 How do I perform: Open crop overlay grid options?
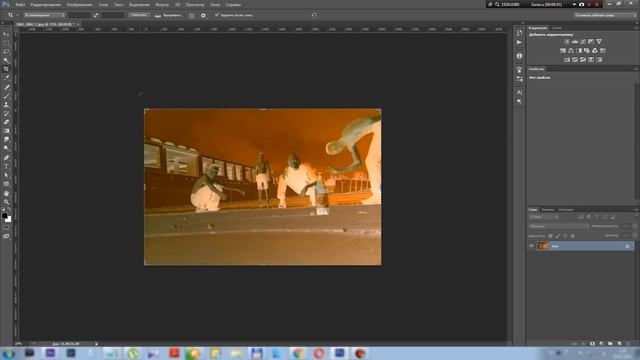pyautogui.click(x=191, y=15)
